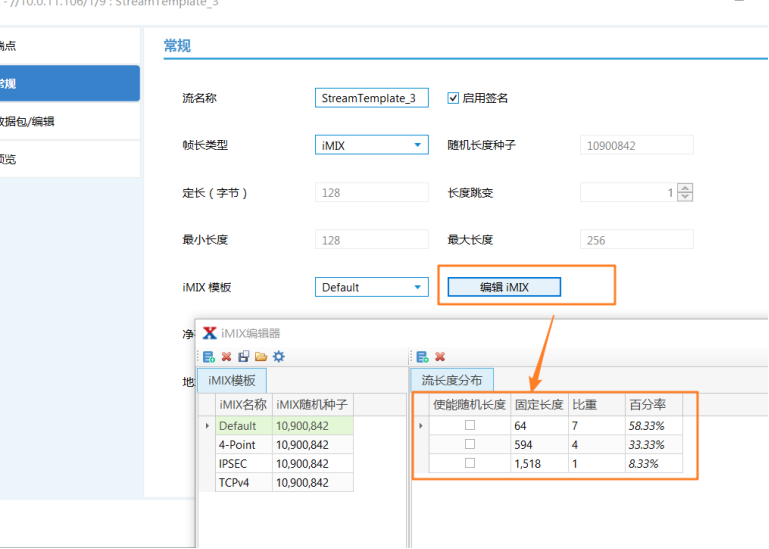The image size is (769, 549).
Task: Select the Default iMIX template row
Action: 284,426
